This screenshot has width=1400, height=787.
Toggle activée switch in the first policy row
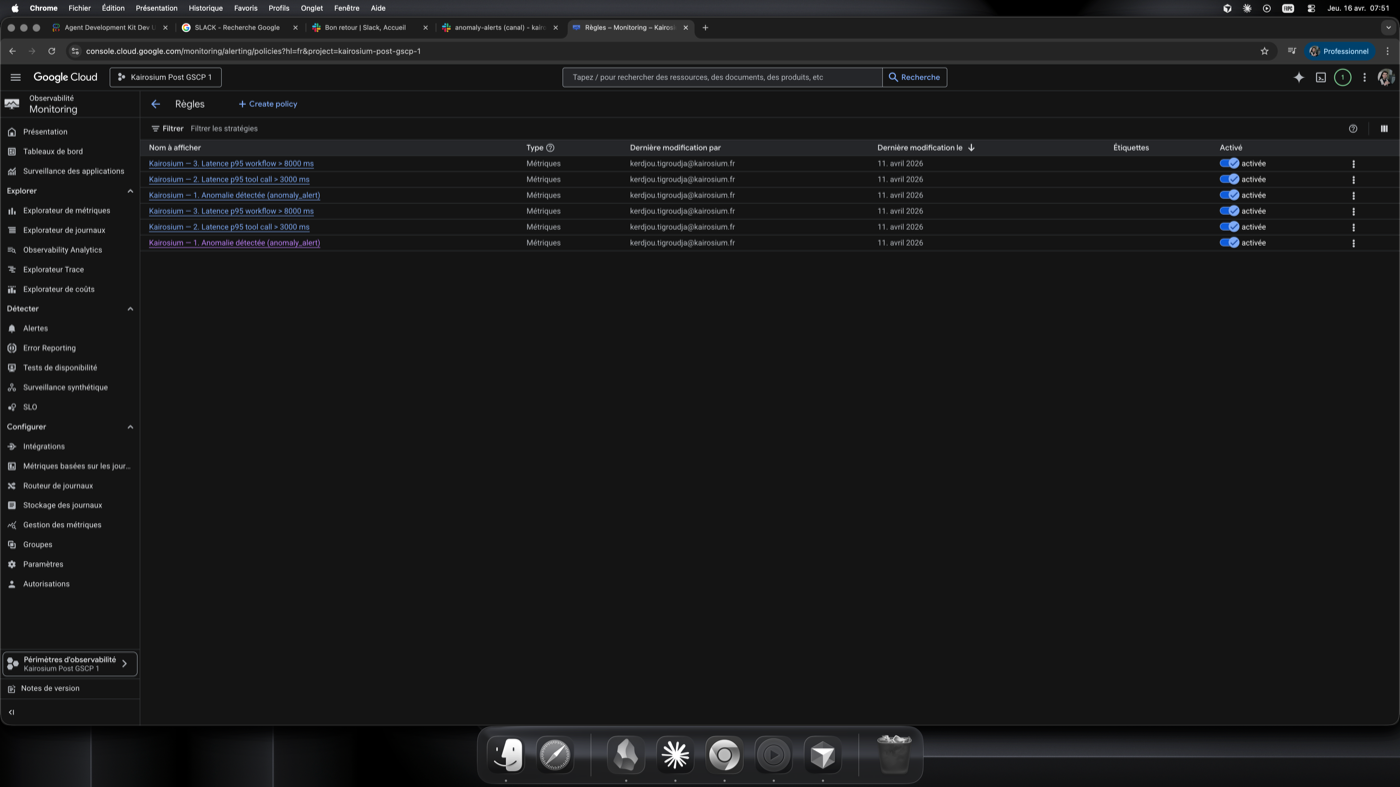pyautogui.click(x=1229, y=163)
